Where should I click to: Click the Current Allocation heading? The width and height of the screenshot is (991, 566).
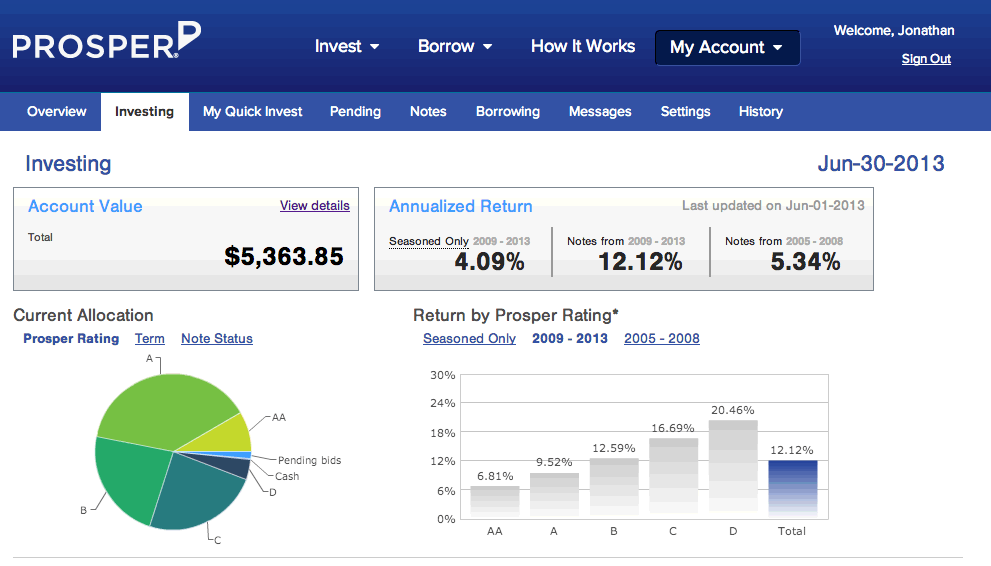tap(83, 315)
